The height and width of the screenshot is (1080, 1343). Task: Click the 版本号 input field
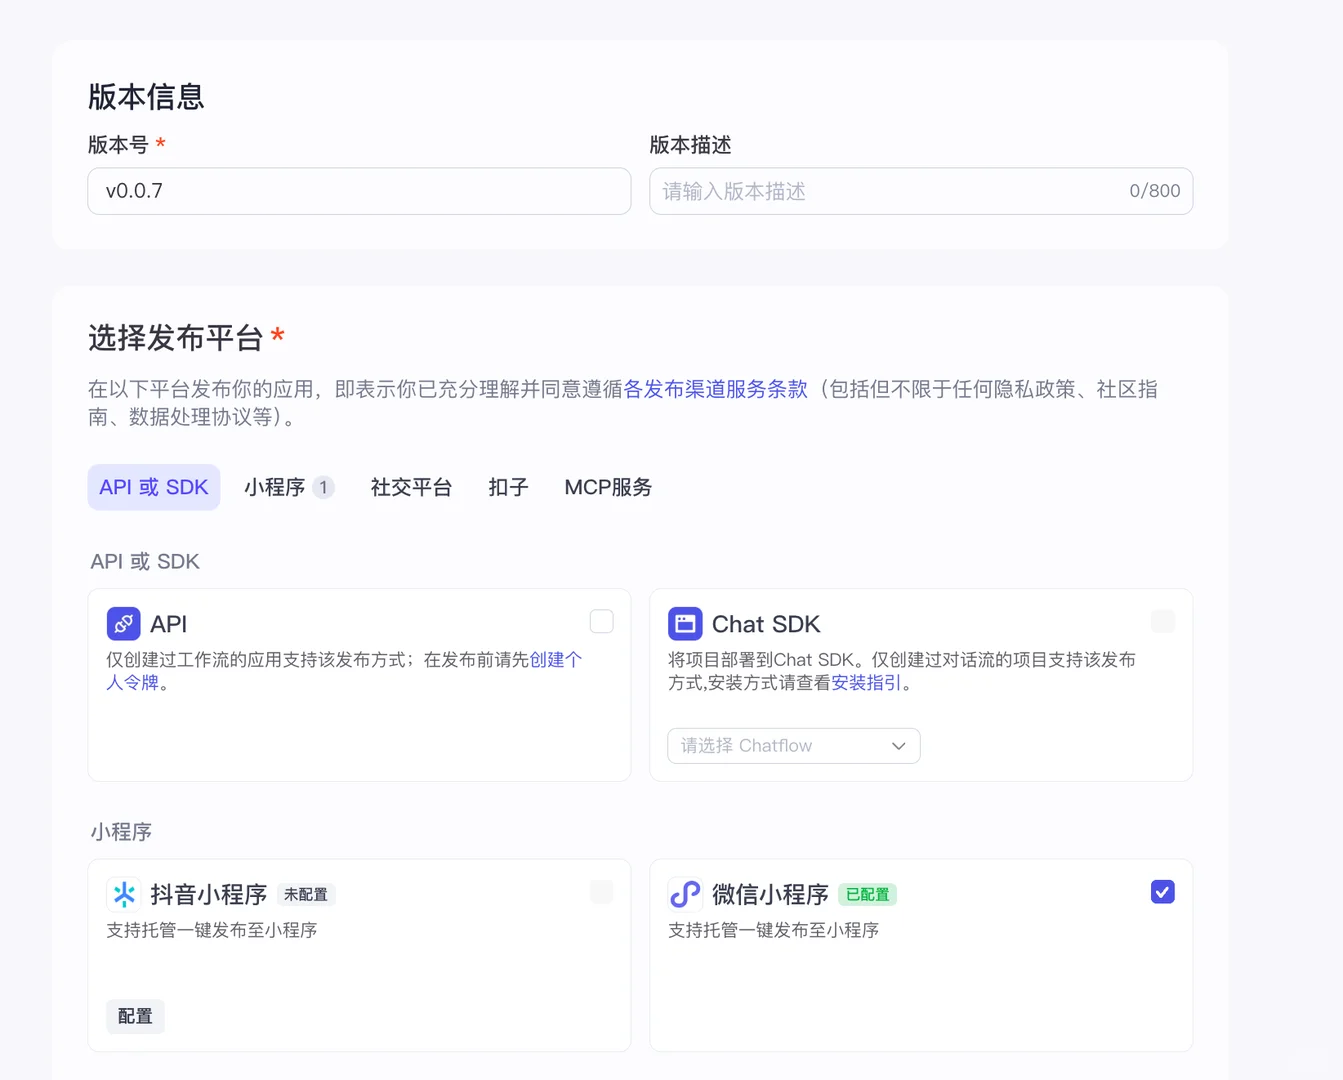tap(359, 191)
